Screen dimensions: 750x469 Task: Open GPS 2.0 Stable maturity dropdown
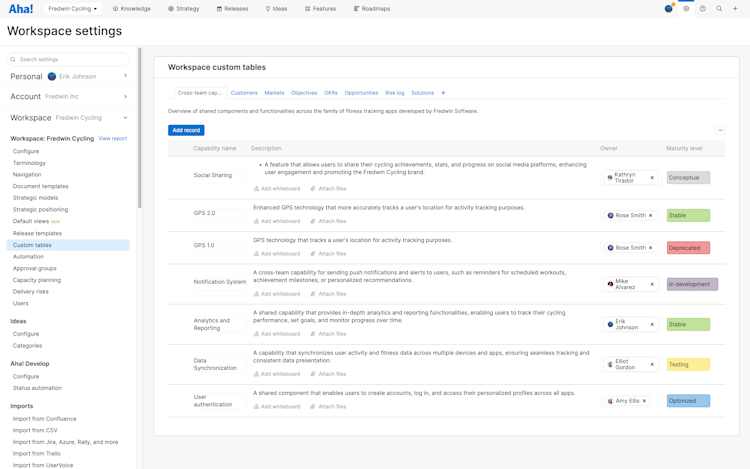pos(688,216)
